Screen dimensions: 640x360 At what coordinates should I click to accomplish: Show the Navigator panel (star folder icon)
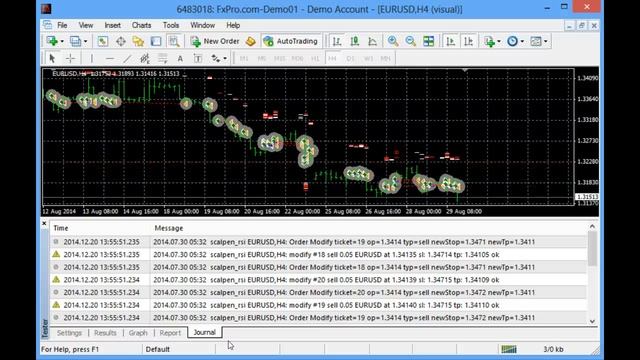point(138,41)
